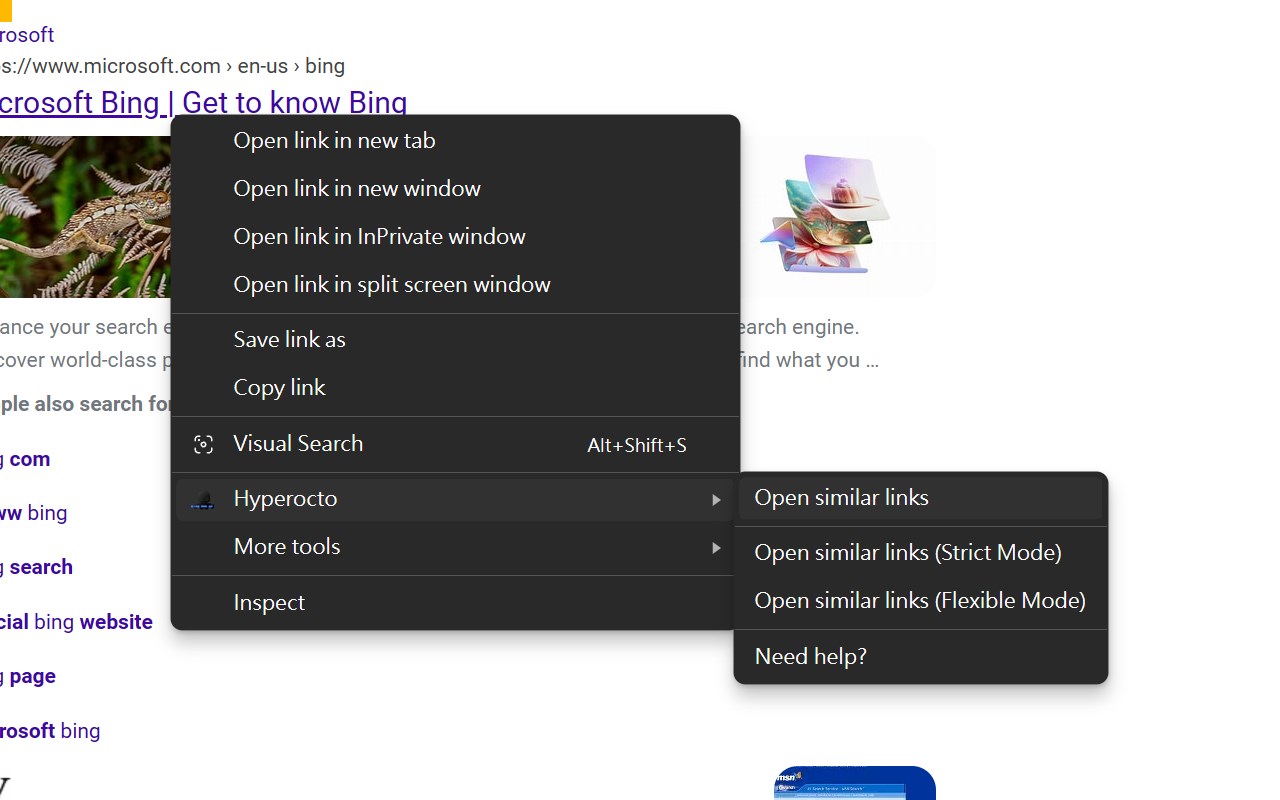Click the Hyperocto extension icon
The height and width of the screenshot is (800, 1280).
tap(203, 499)
